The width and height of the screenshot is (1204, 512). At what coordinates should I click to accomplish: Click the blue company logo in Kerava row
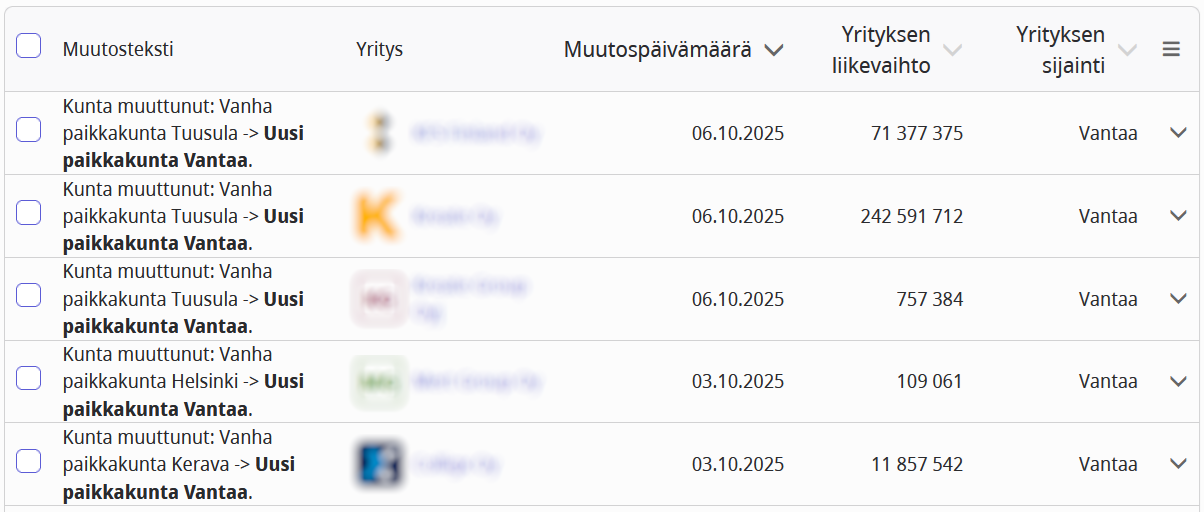pyautogui.click(x=378, y=464)
